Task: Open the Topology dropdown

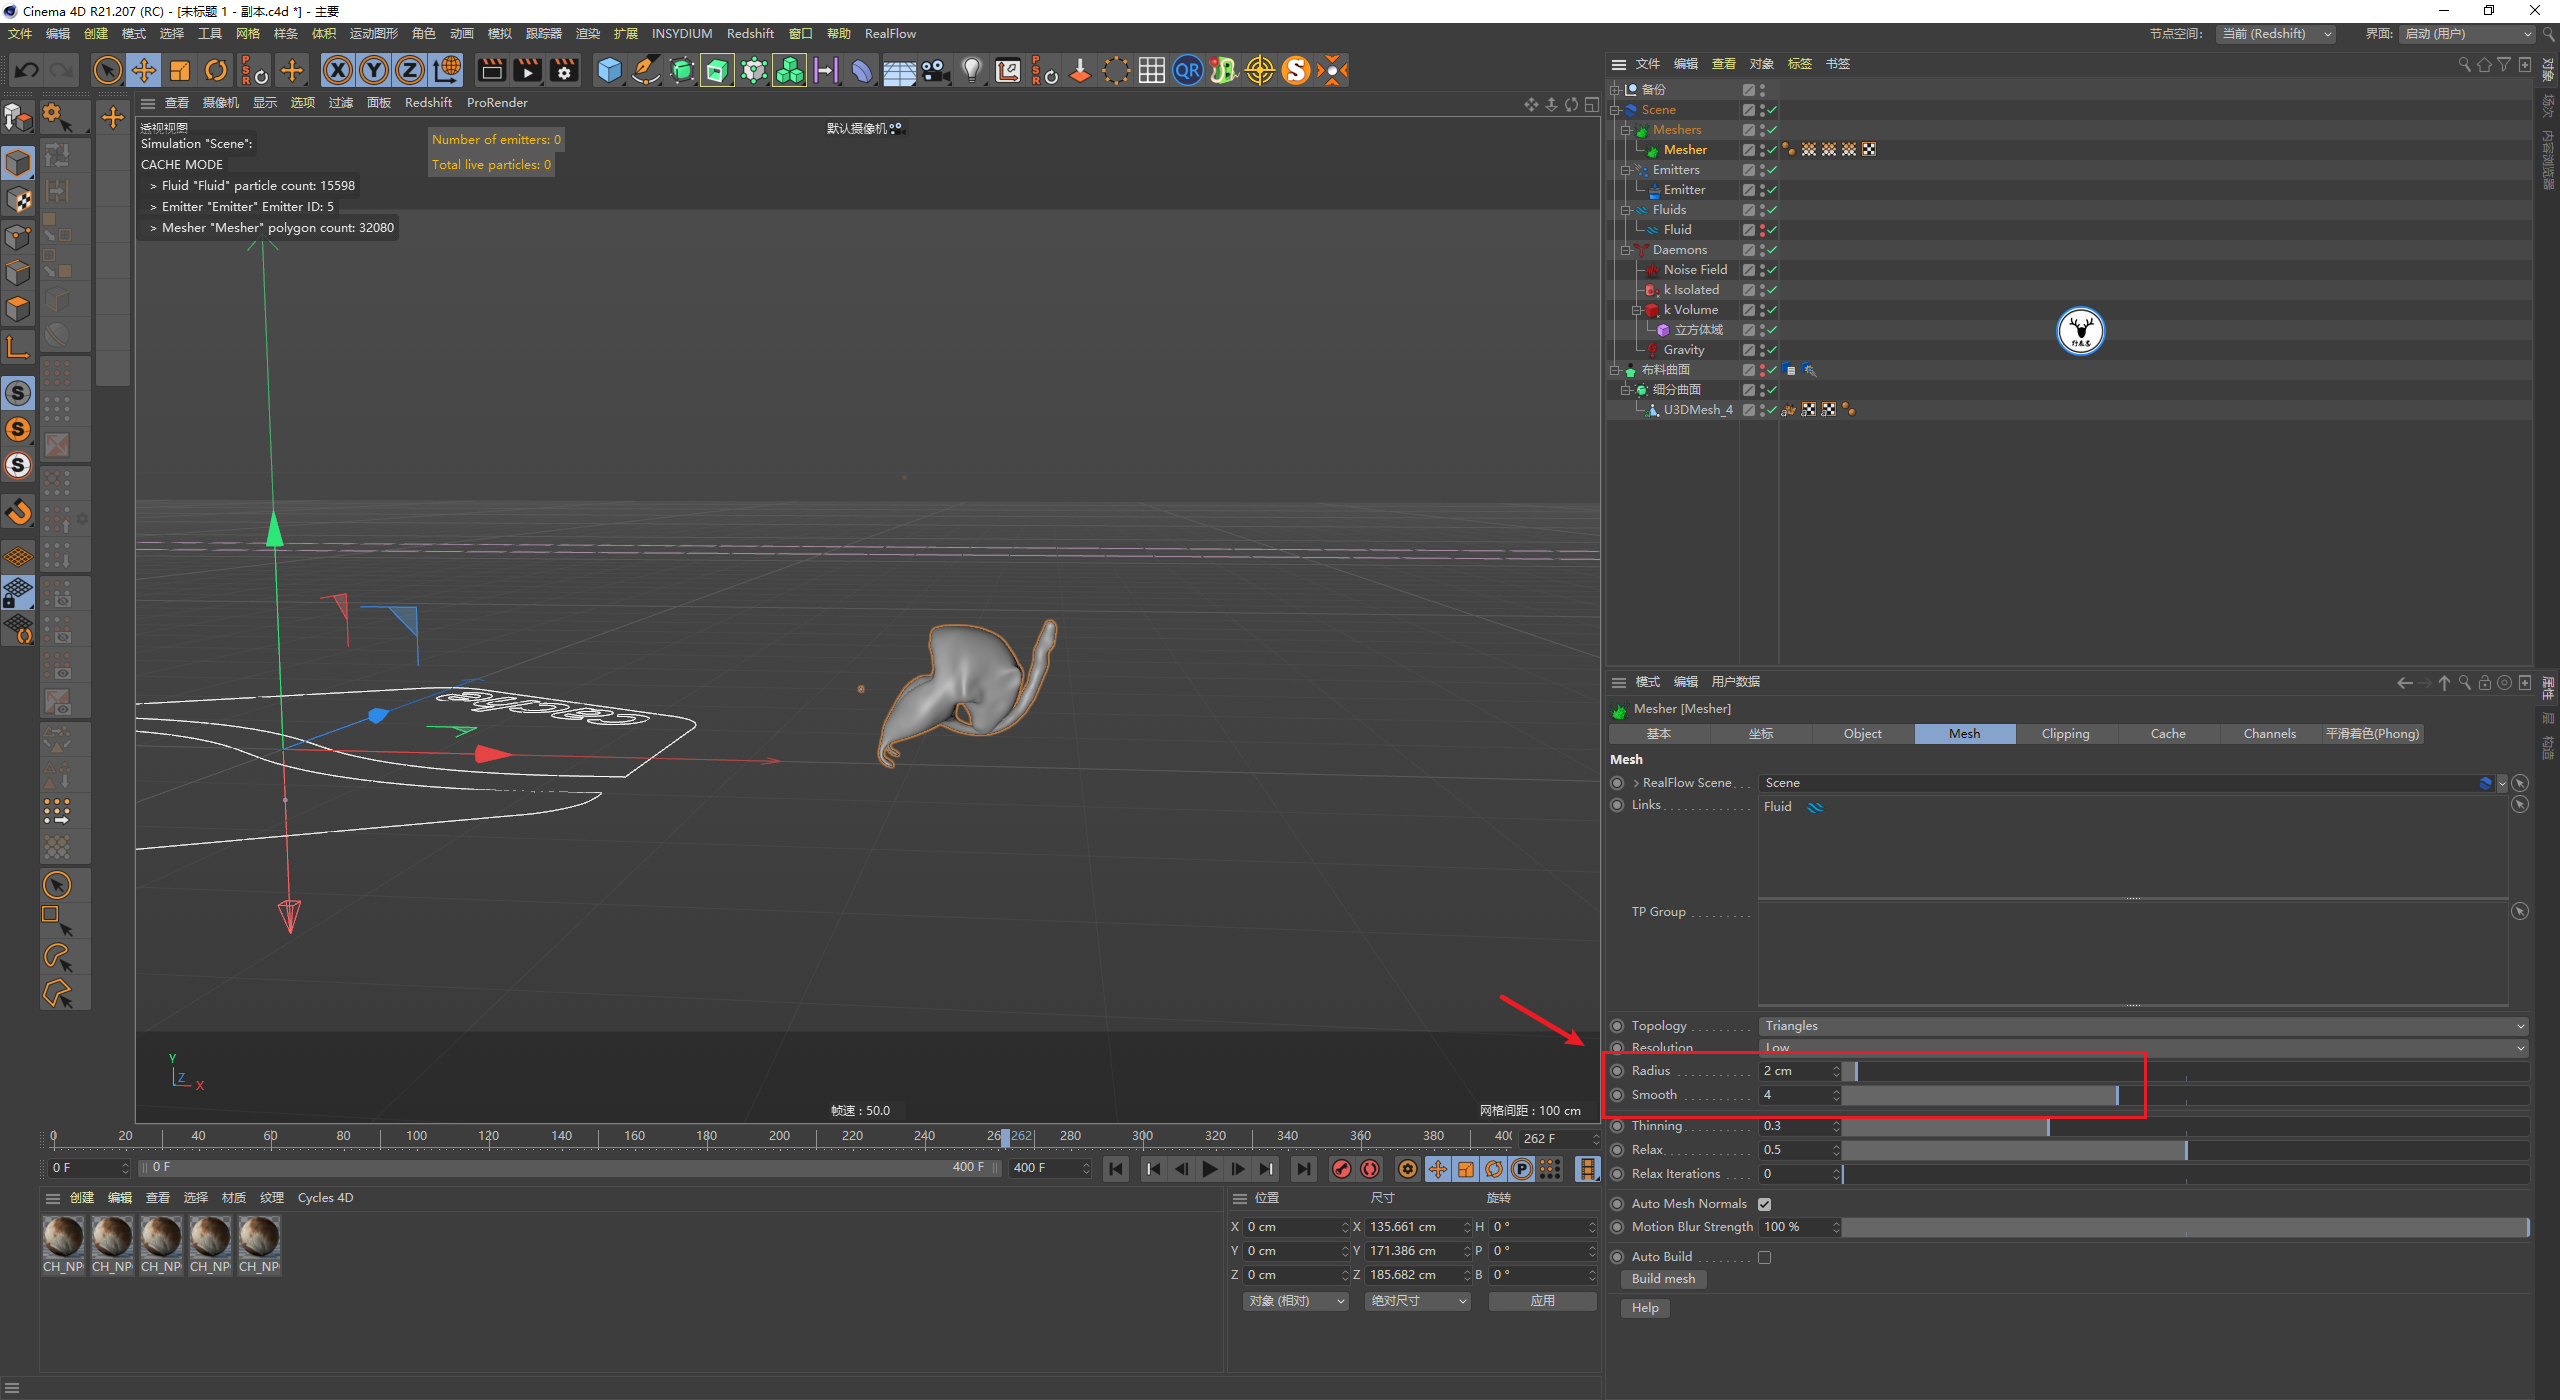Action: tap(2142, 1026)
